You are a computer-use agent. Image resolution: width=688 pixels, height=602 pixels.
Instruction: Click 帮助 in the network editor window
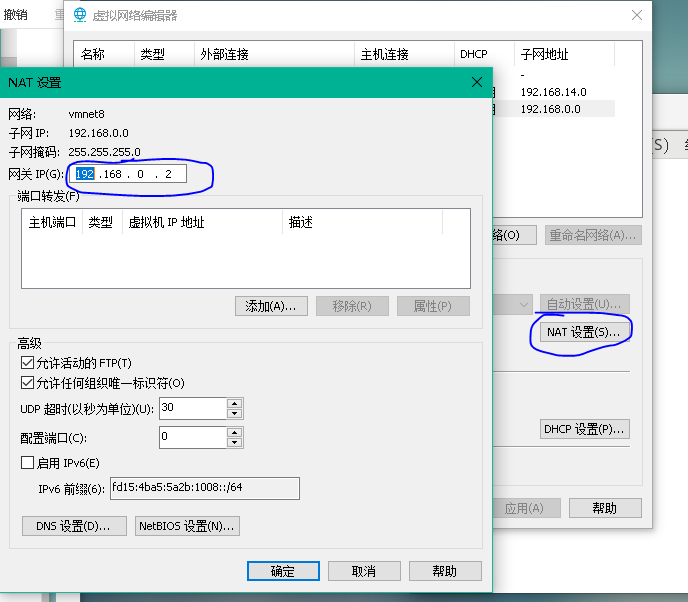point(605,508)
